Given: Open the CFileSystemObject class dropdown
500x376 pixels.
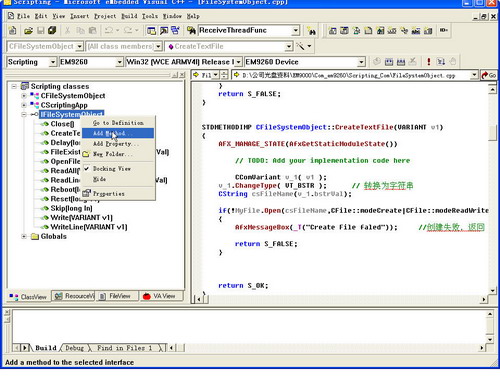Looking at the screenshot, I should 79,46.
